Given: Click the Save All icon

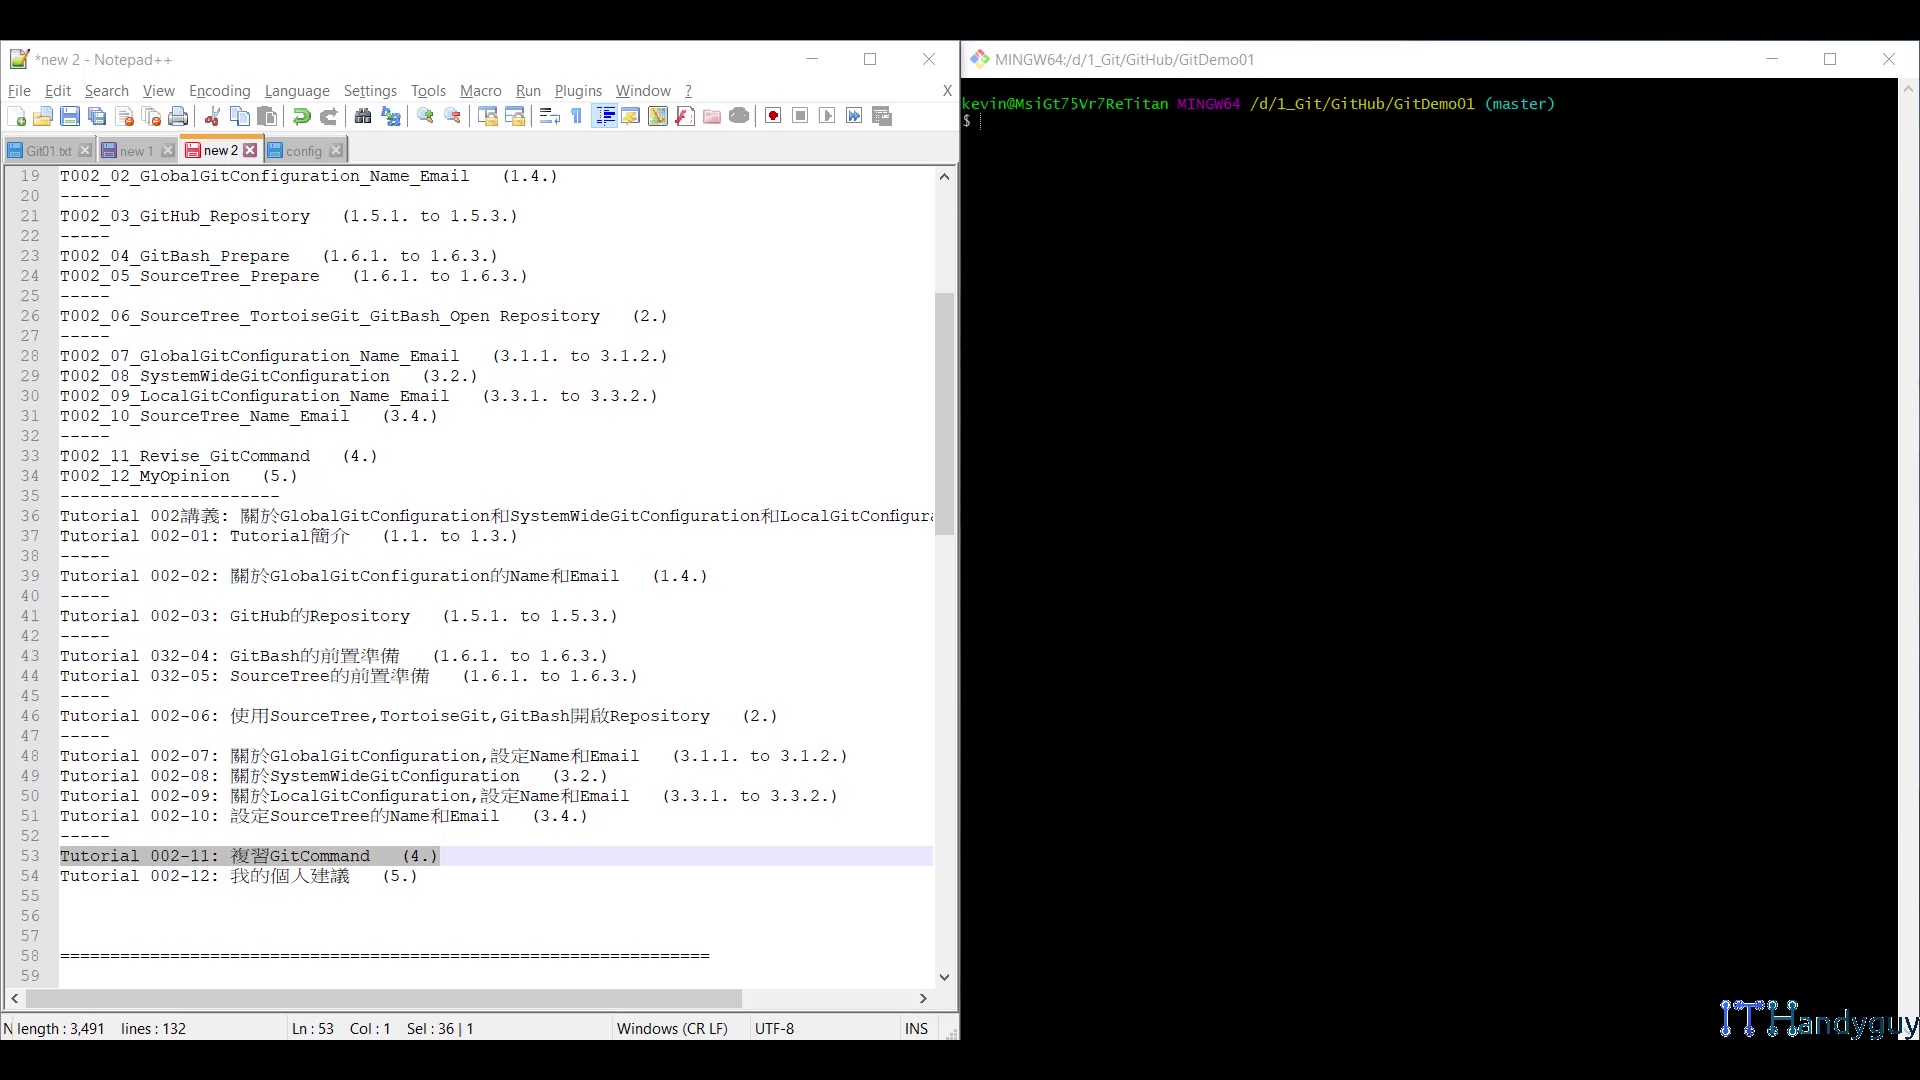Looking at the screenshot, I should coord(97,116).
